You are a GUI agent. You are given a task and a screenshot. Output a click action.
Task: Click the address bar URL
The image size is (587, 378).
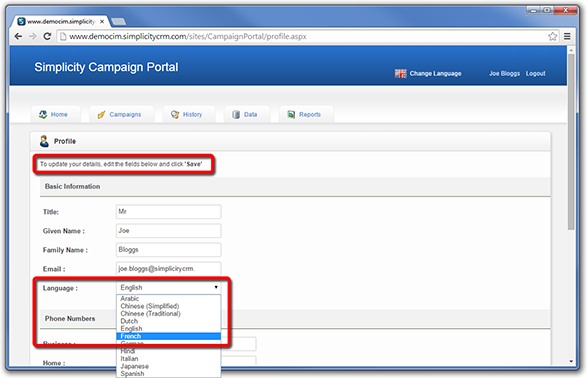point(188,36)
